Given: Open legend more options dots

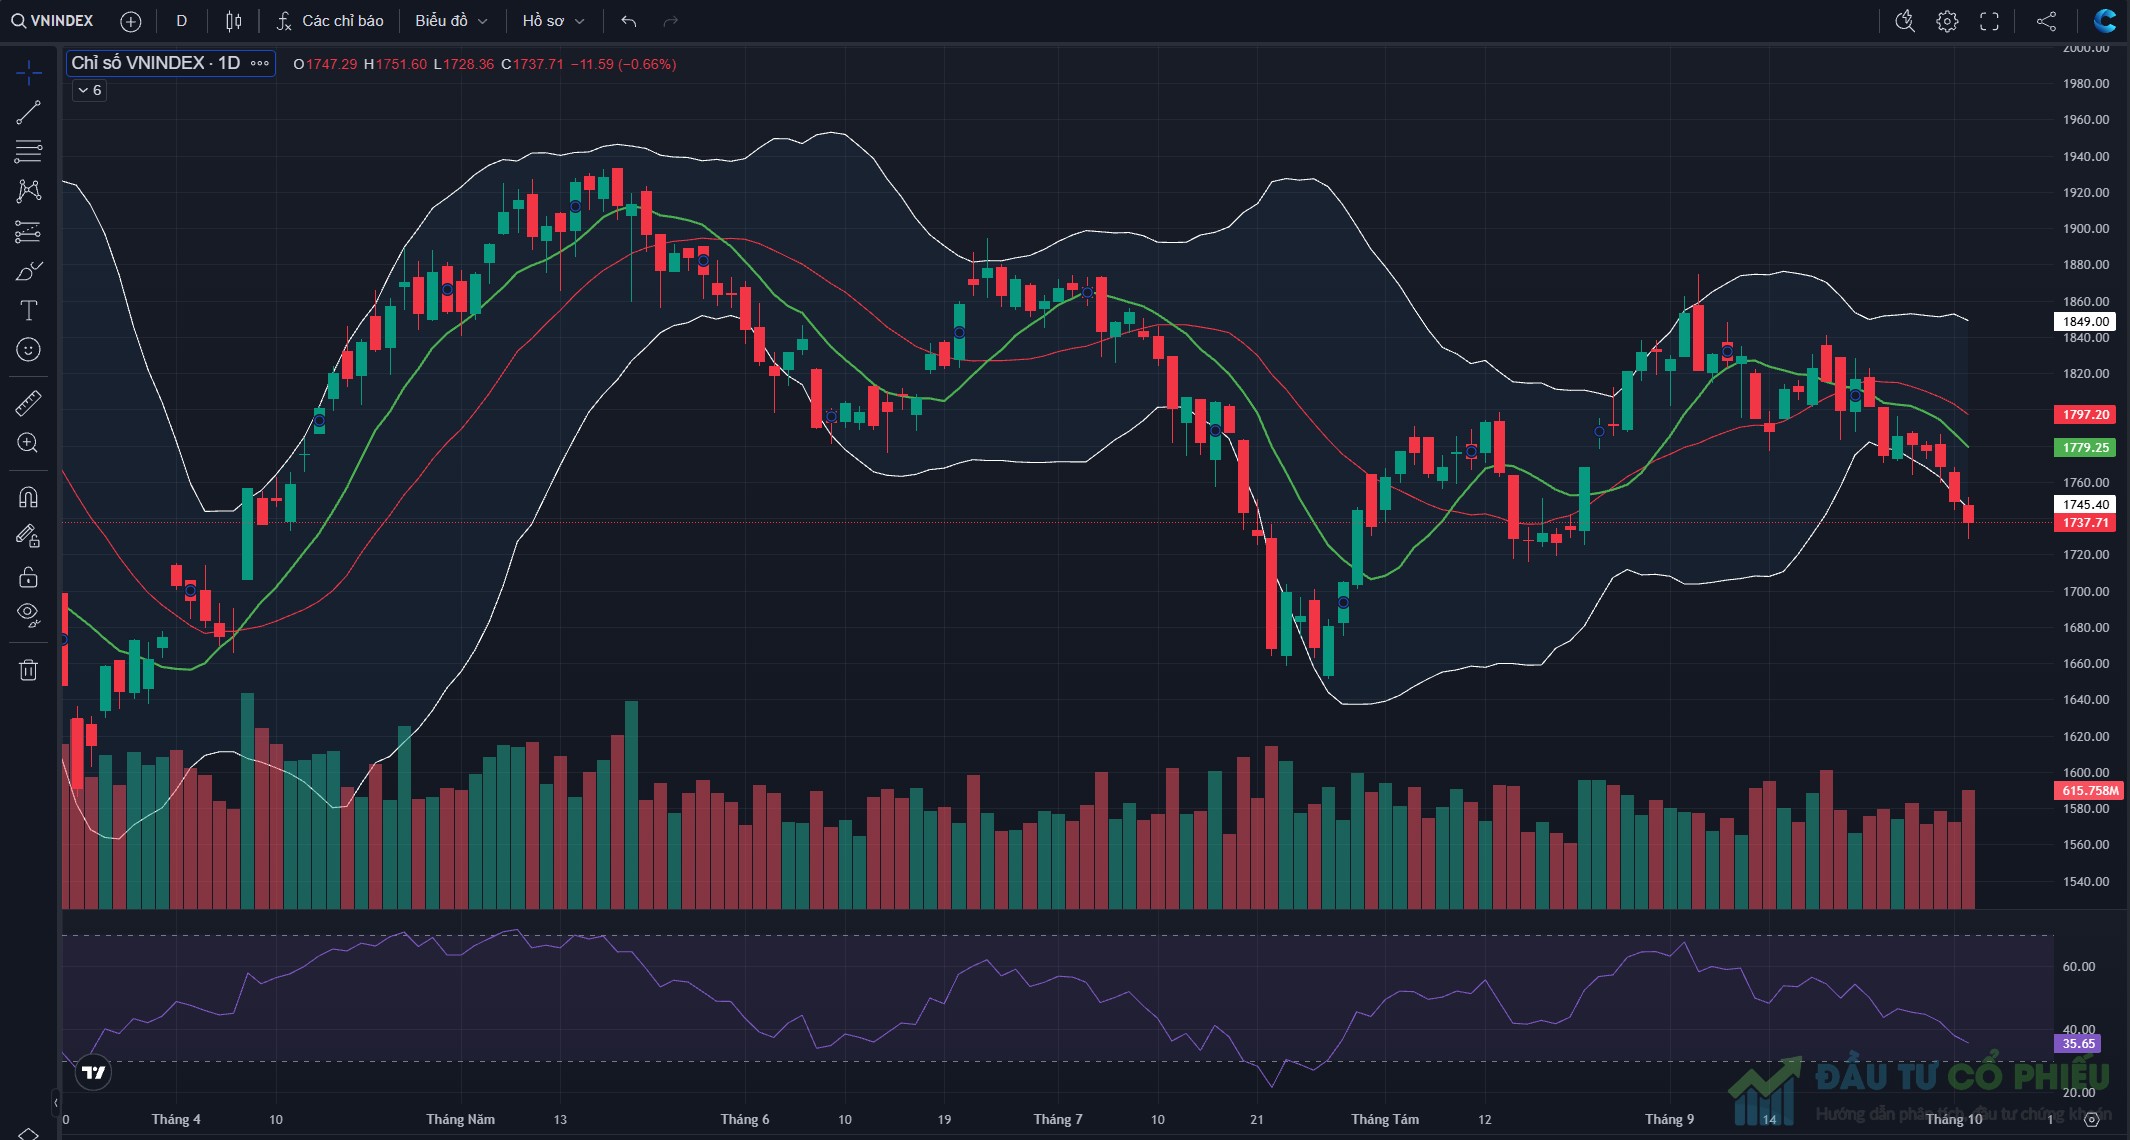Looking at the screenshot, I should click(x=260, y=63).
